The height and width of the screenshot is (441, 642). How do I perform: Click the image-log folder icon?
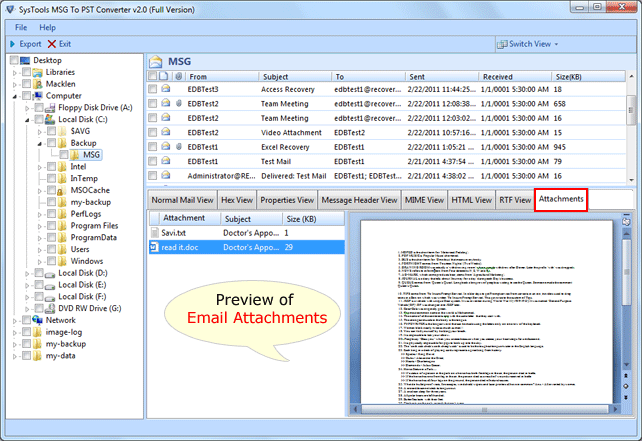point(37,332)
